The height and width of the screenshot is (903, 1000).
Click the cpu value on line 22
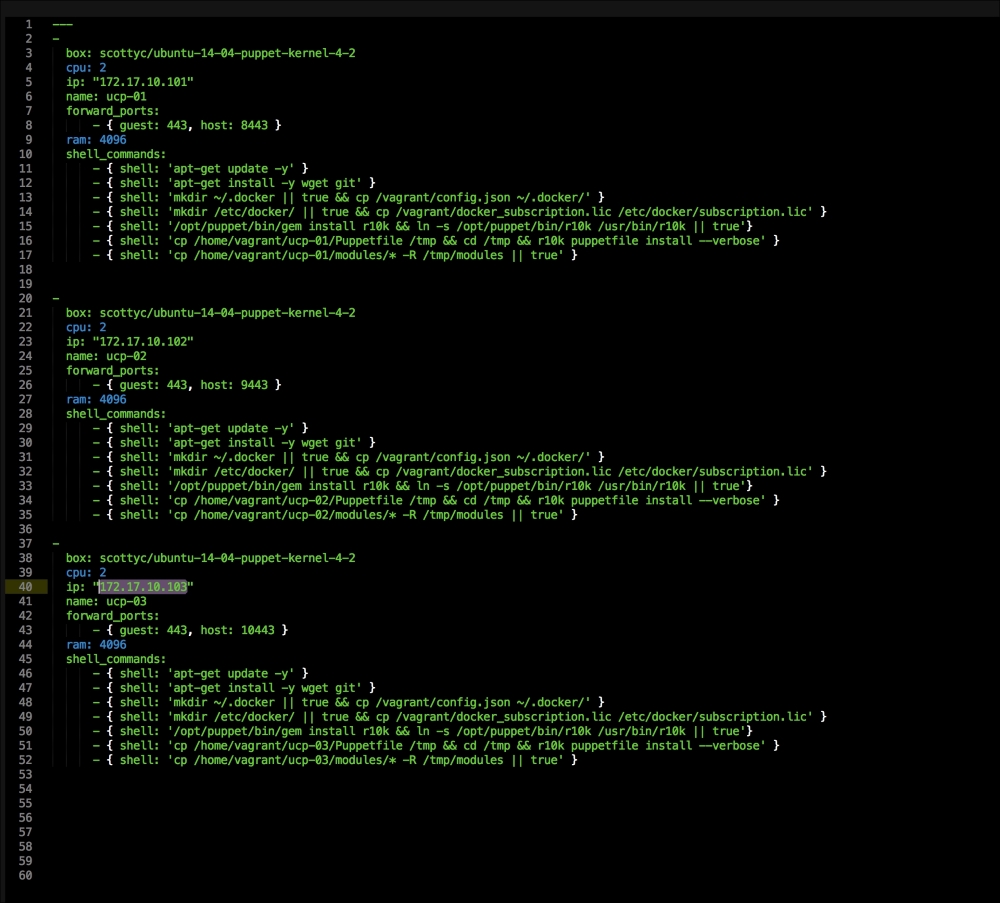pyautogui.click(x=102, y=327)
